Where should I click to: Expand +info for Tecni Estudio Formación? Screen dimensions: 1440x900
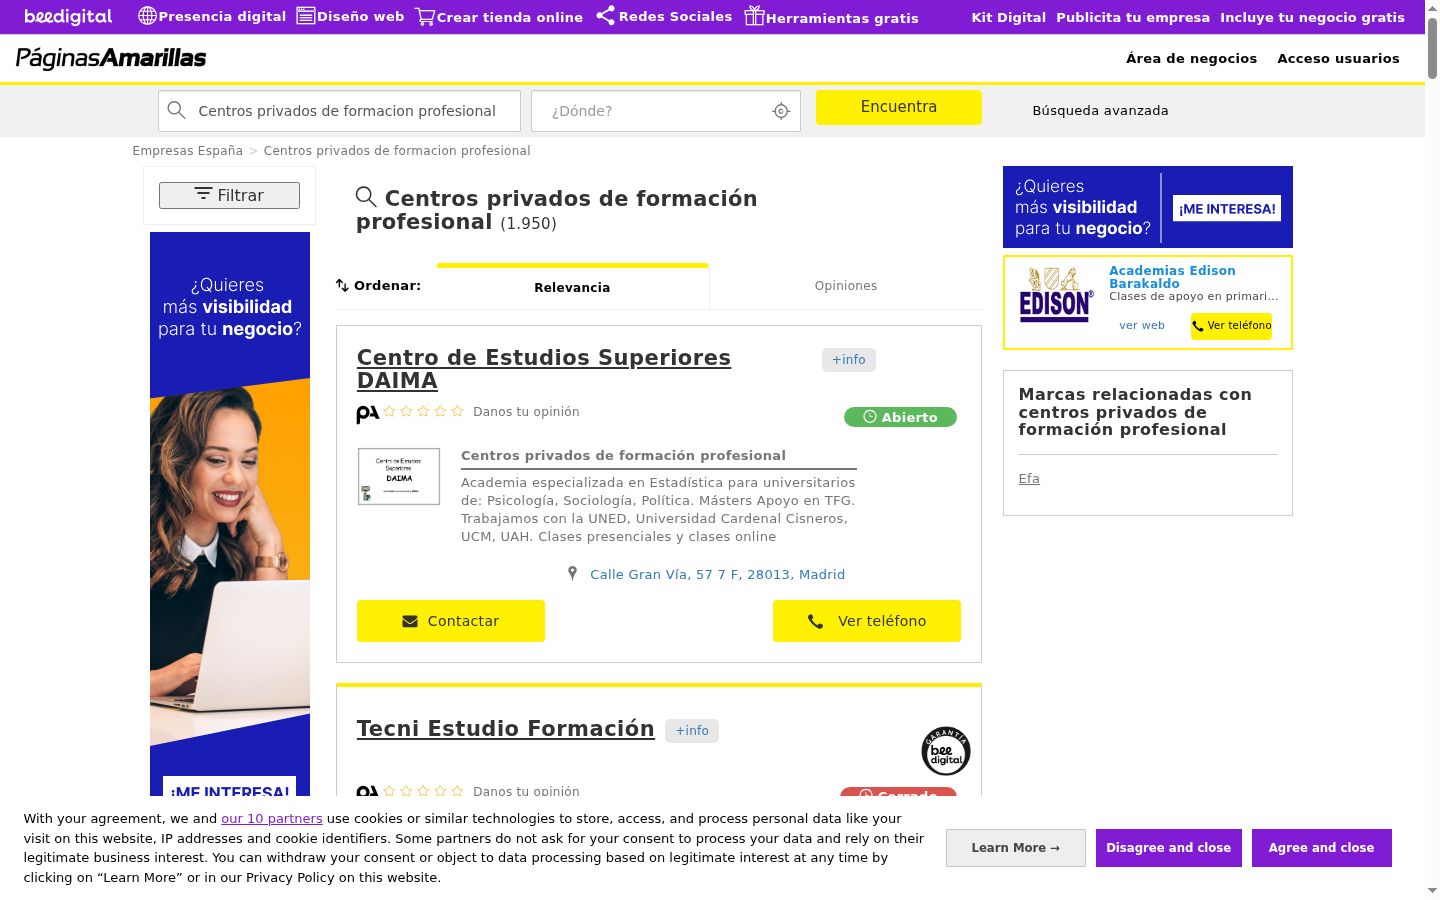692,731
